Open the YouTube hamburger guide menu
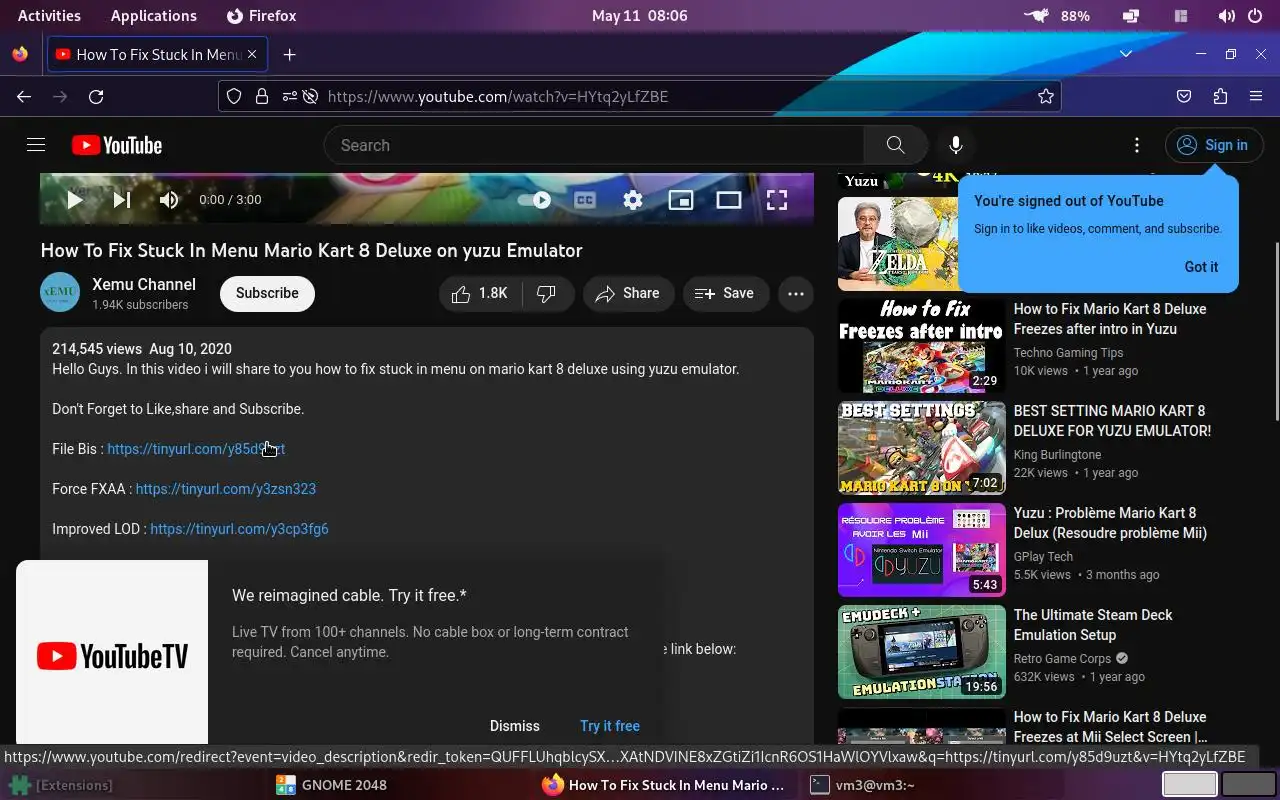Image resolution: width=1280 pixels, height=800 pixels. 36,145
